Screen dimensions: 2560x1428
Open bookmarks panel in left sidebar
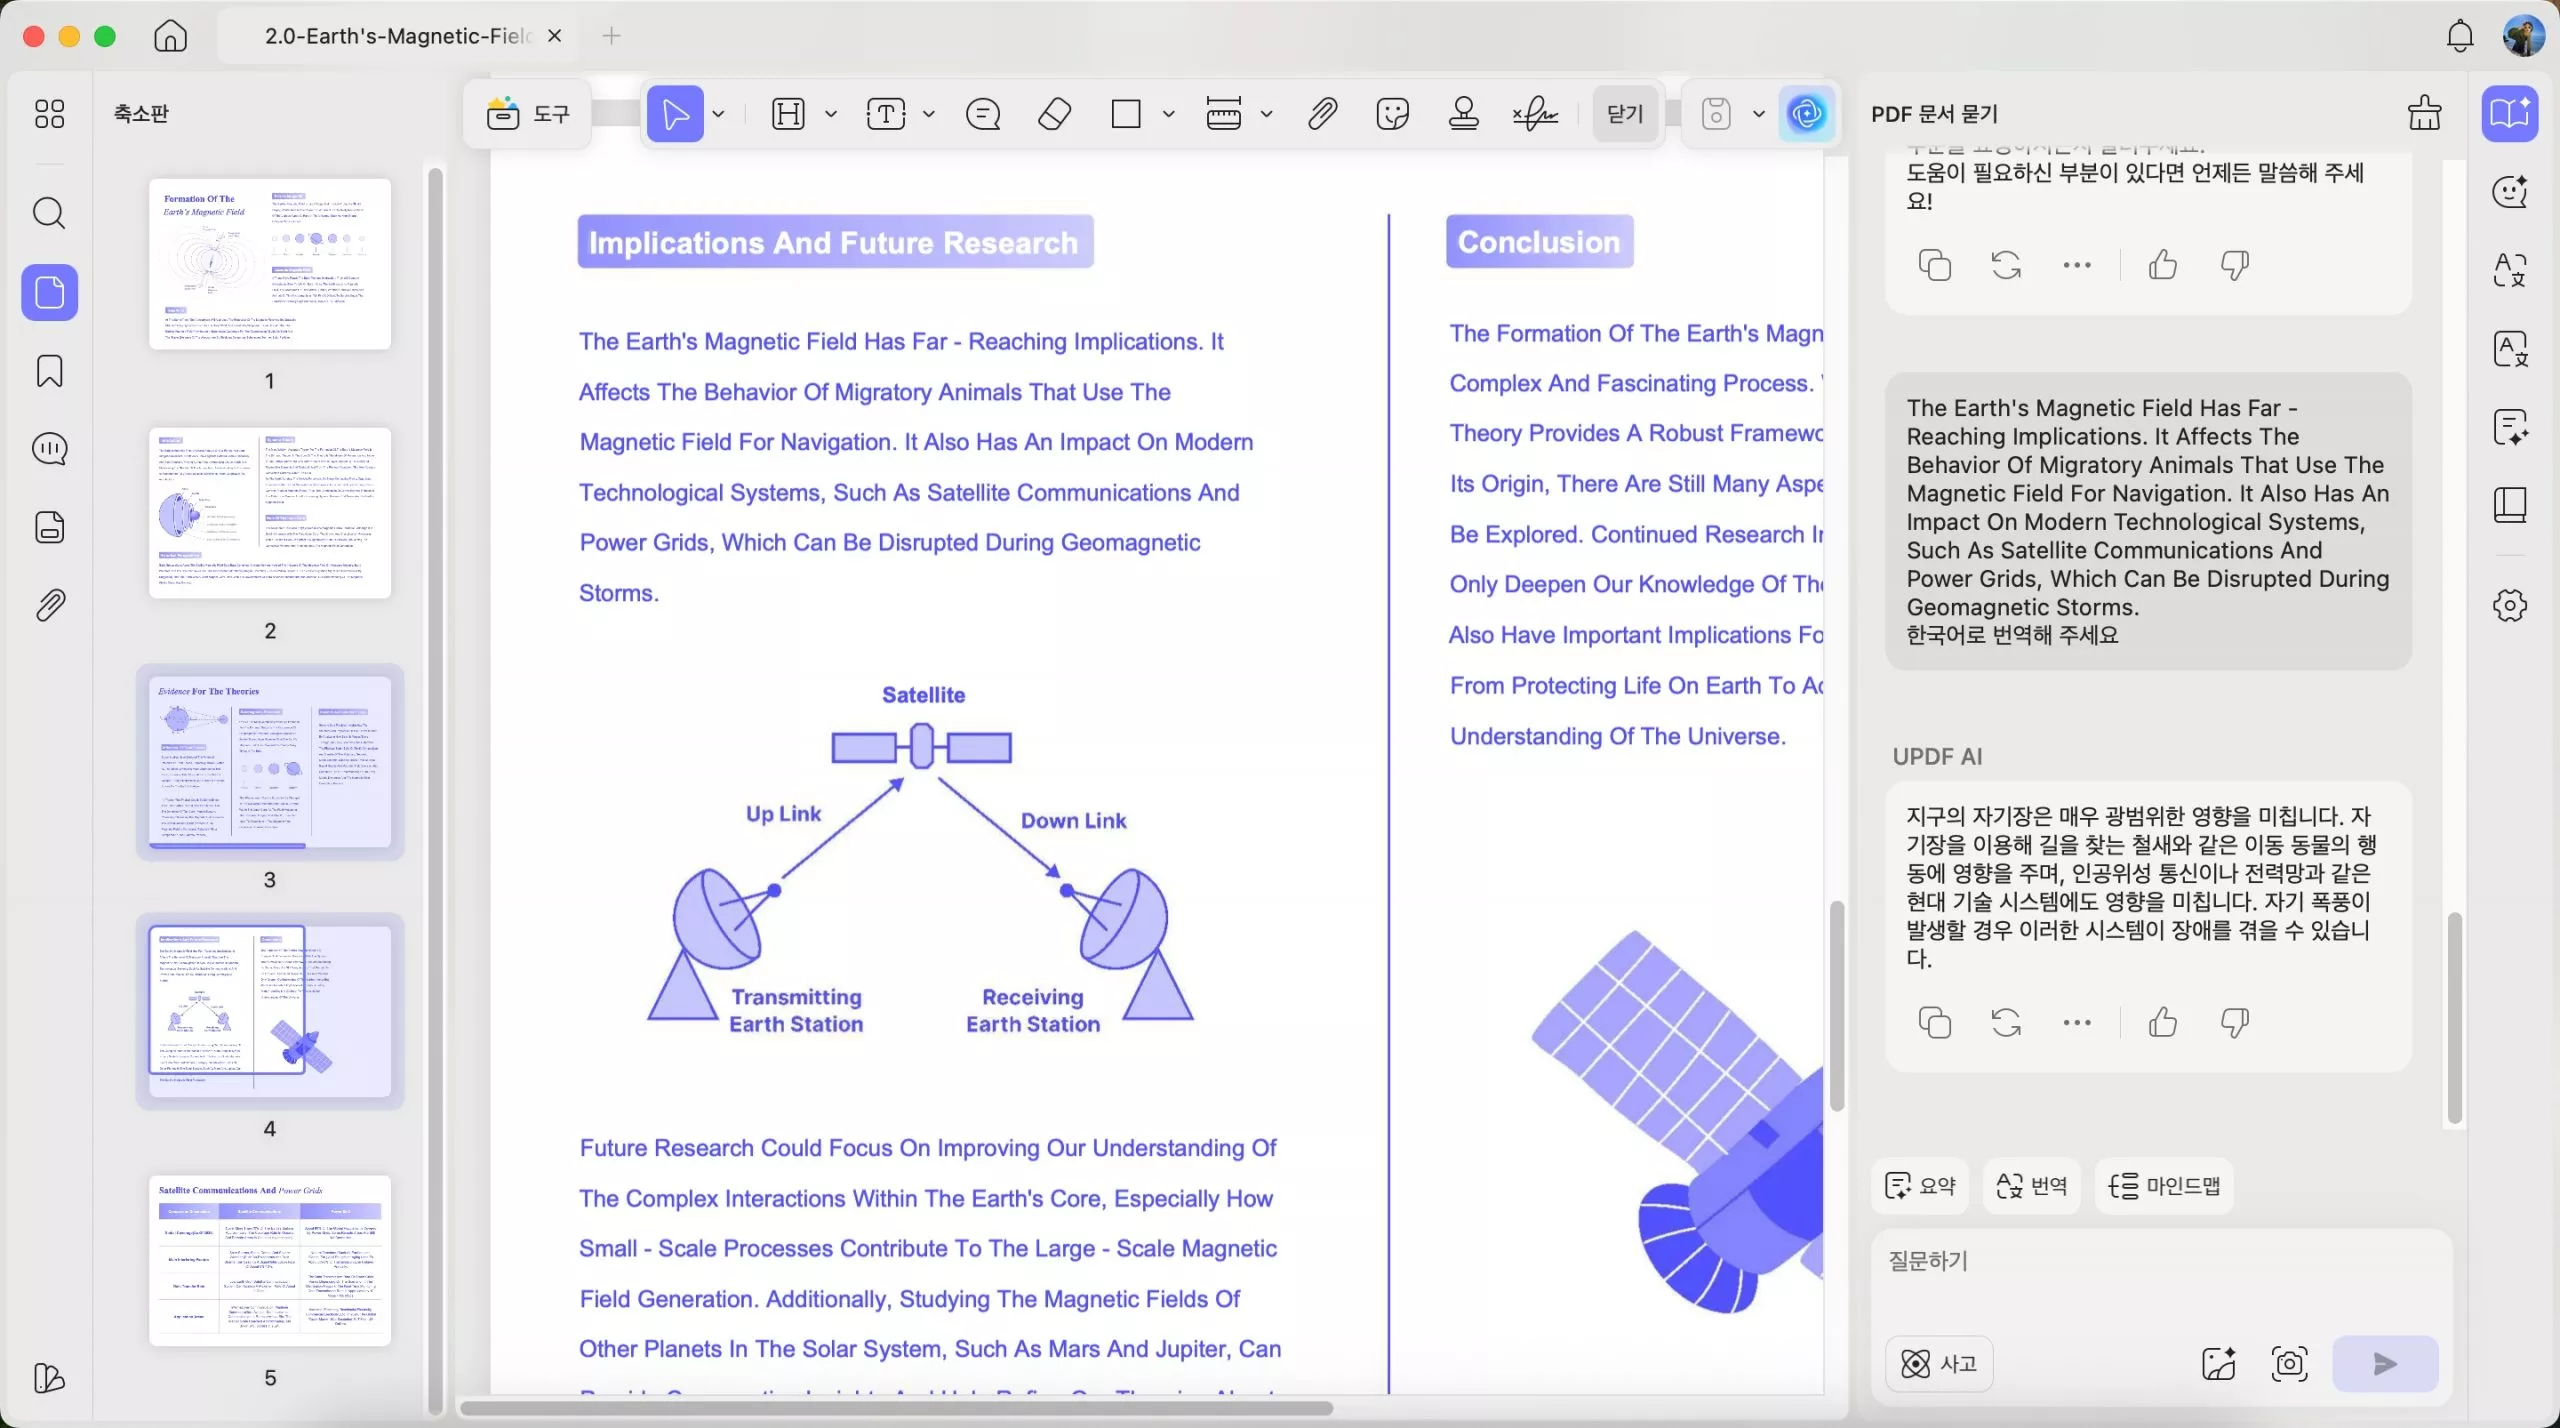pos(49,371)
